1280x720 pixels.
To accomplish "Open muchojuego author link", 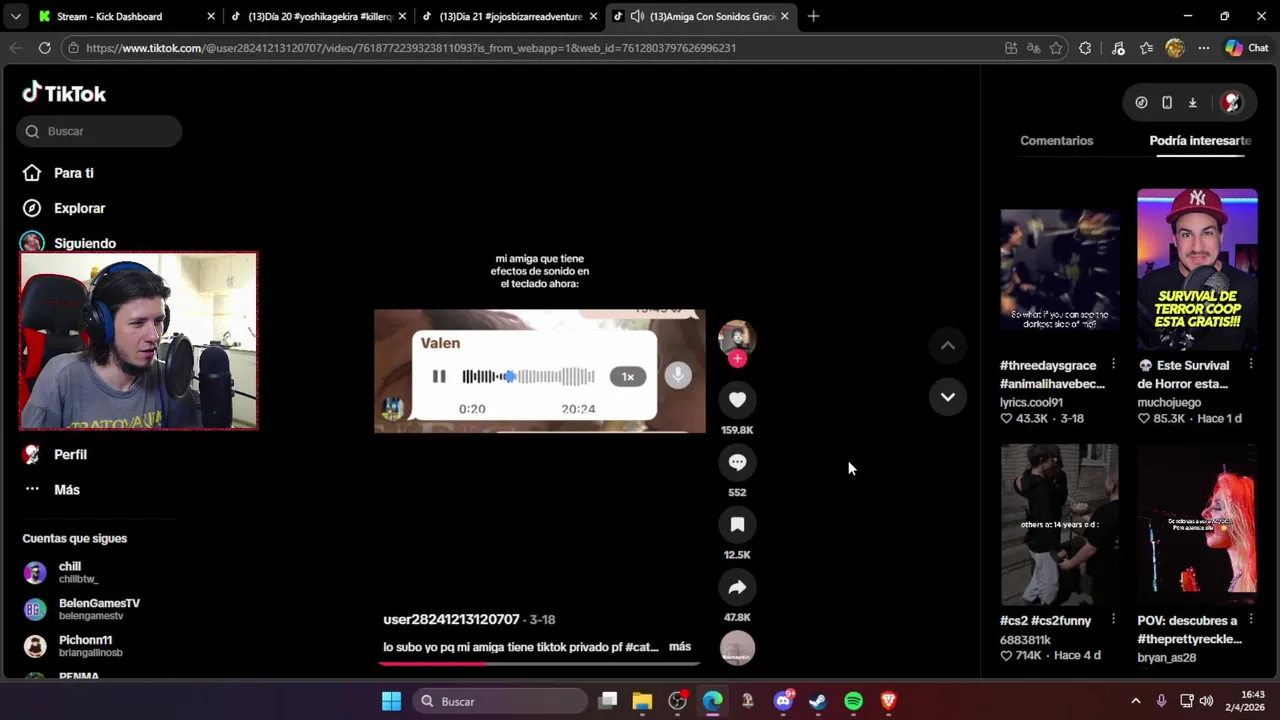I will pyautogui.click(x=1169, y=402).
